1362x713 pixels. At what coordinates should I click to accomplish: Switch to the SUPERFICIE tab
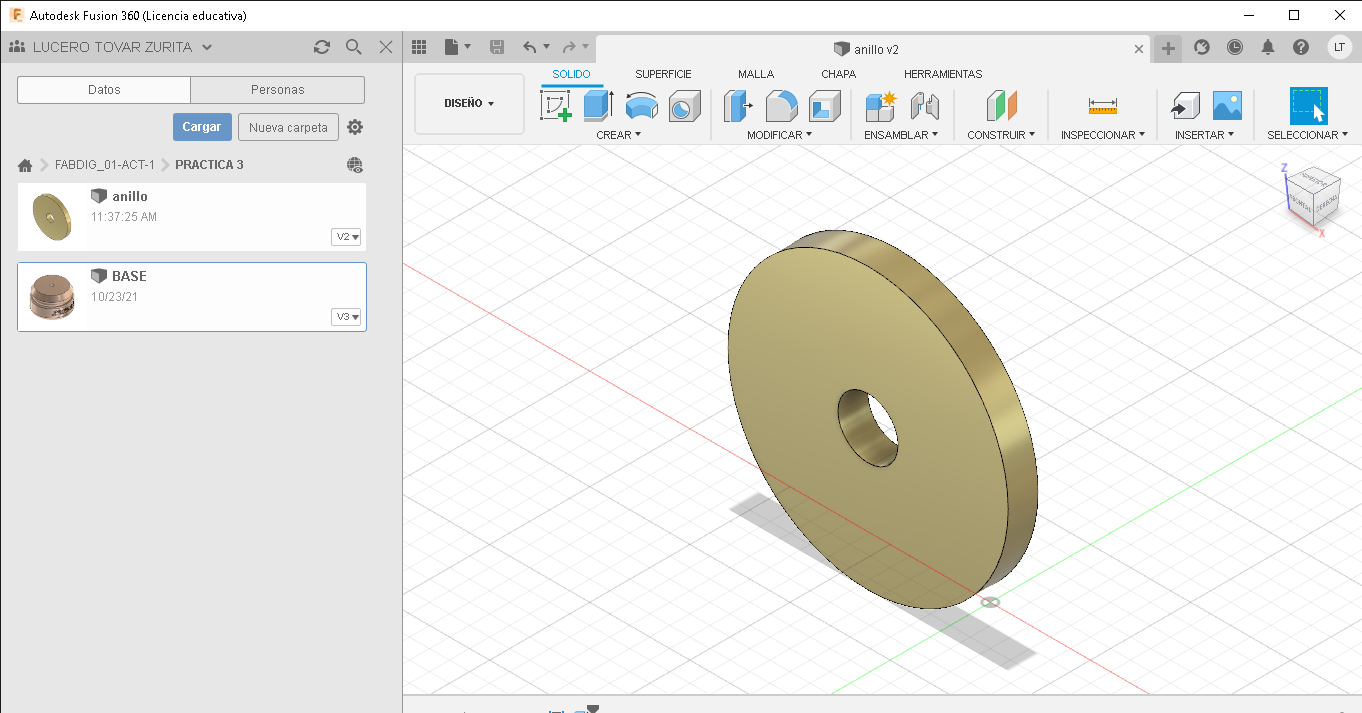click(663, 74)
